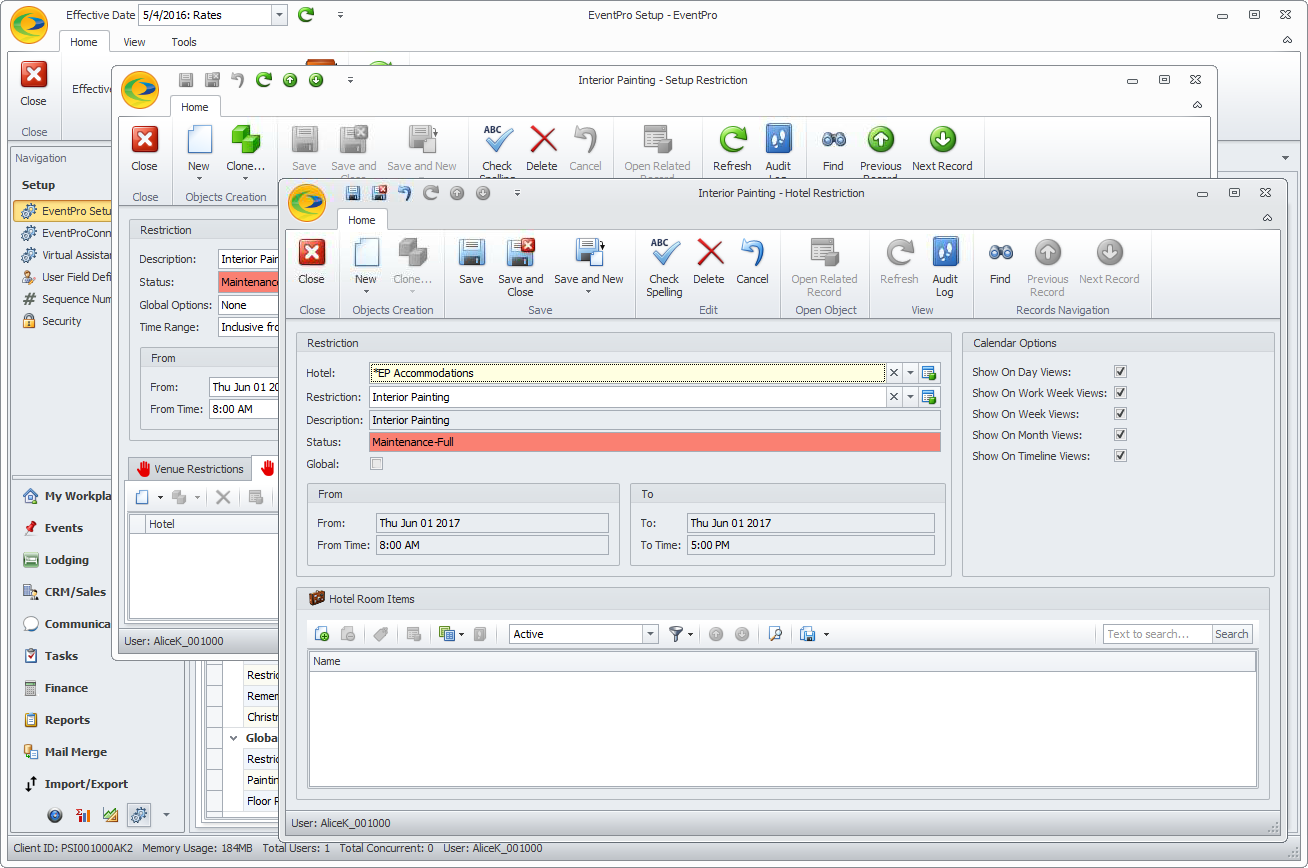Viewport: 1308px width, 868px height.
Task: Toggle Show On Work Week Views checkbox
Action: [1120, 393]
